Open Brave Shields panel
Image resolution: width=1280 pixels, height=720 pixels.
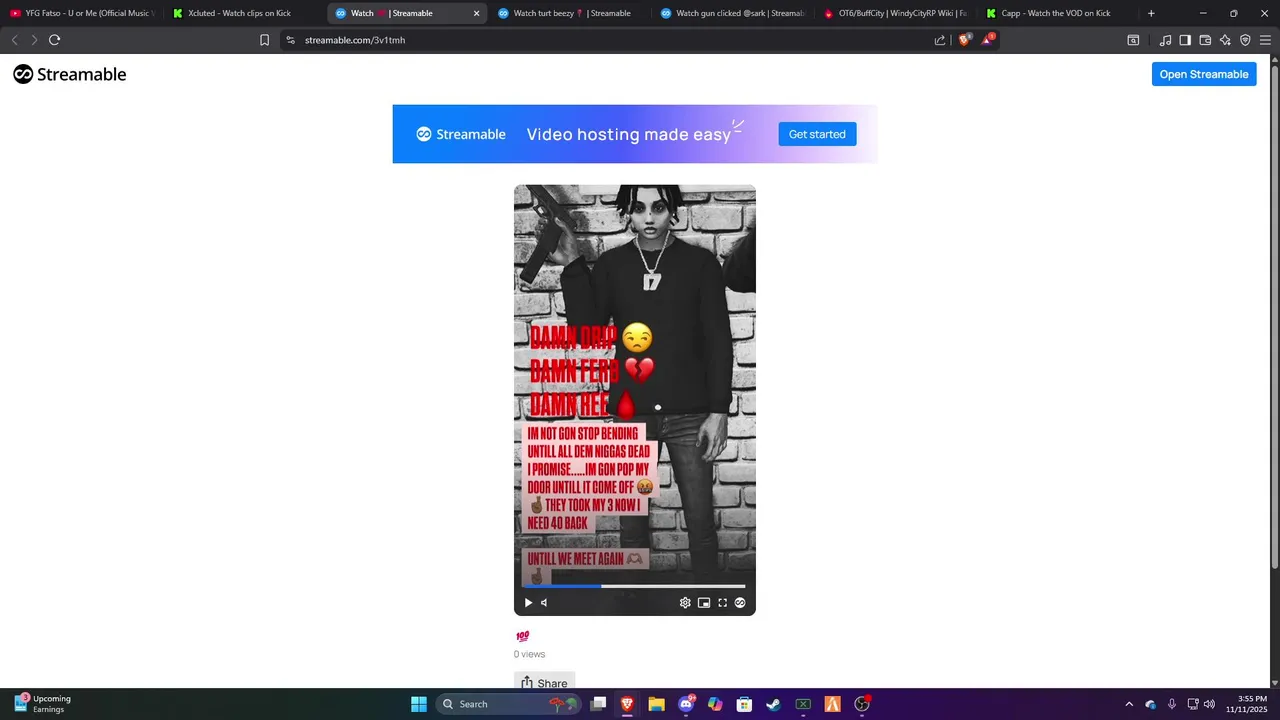(x=965, y=40)
